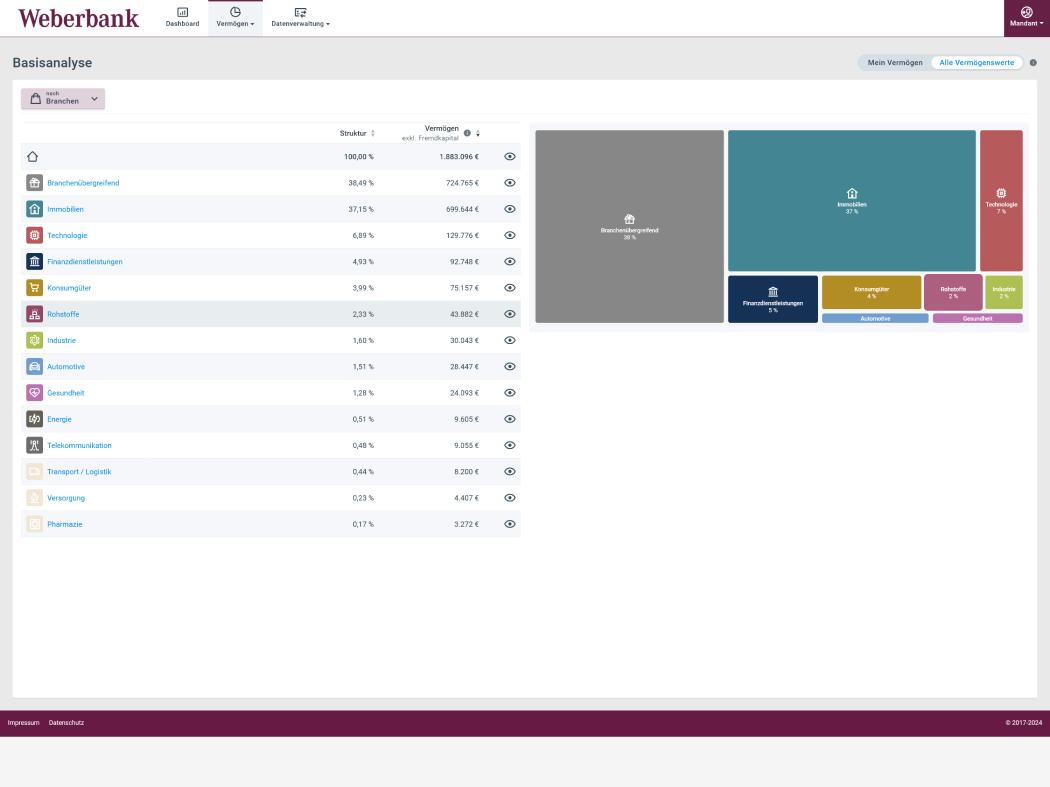
Task: Open the nach Branchen dropdown
Action: [62, 98]
